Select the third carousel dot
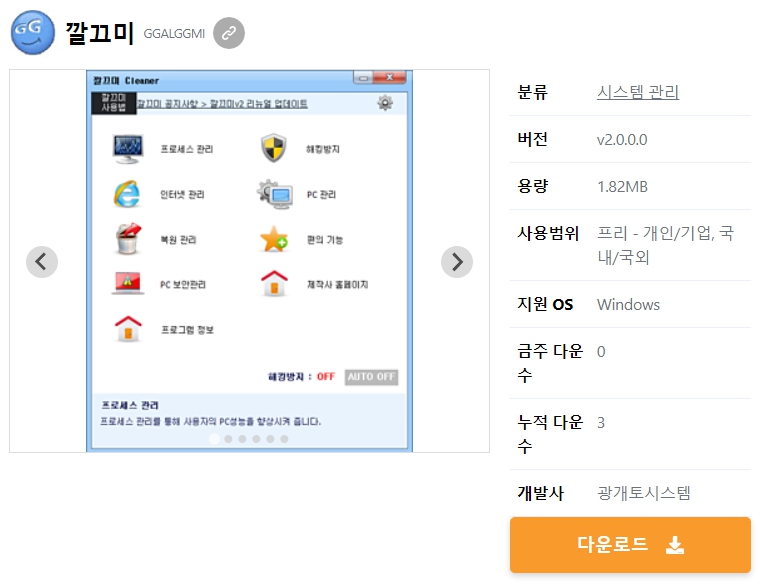 [242, 439]
